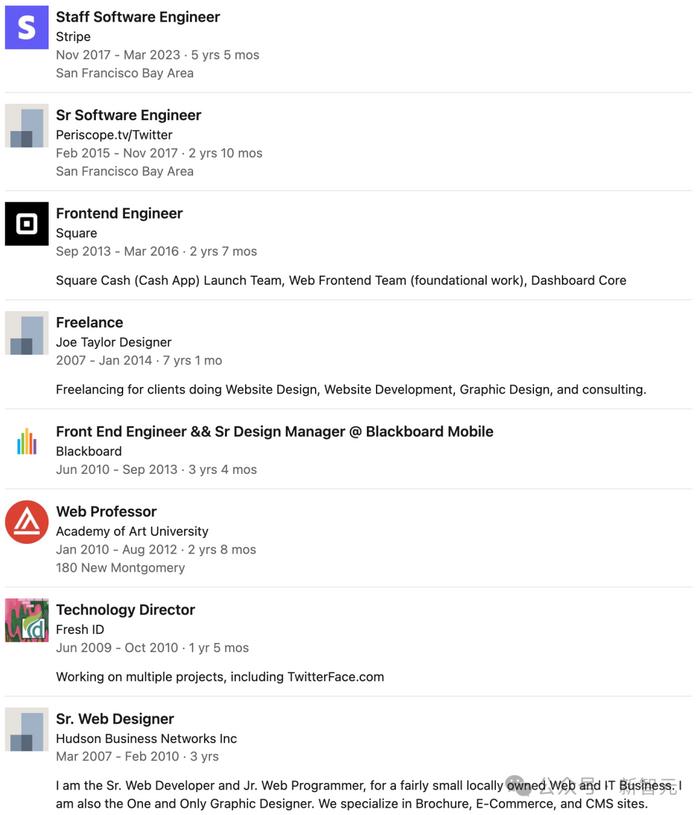Click the Freelance position heading
Image resolution: width=700 pixels, height=815 pixels.
coord(89,322)
